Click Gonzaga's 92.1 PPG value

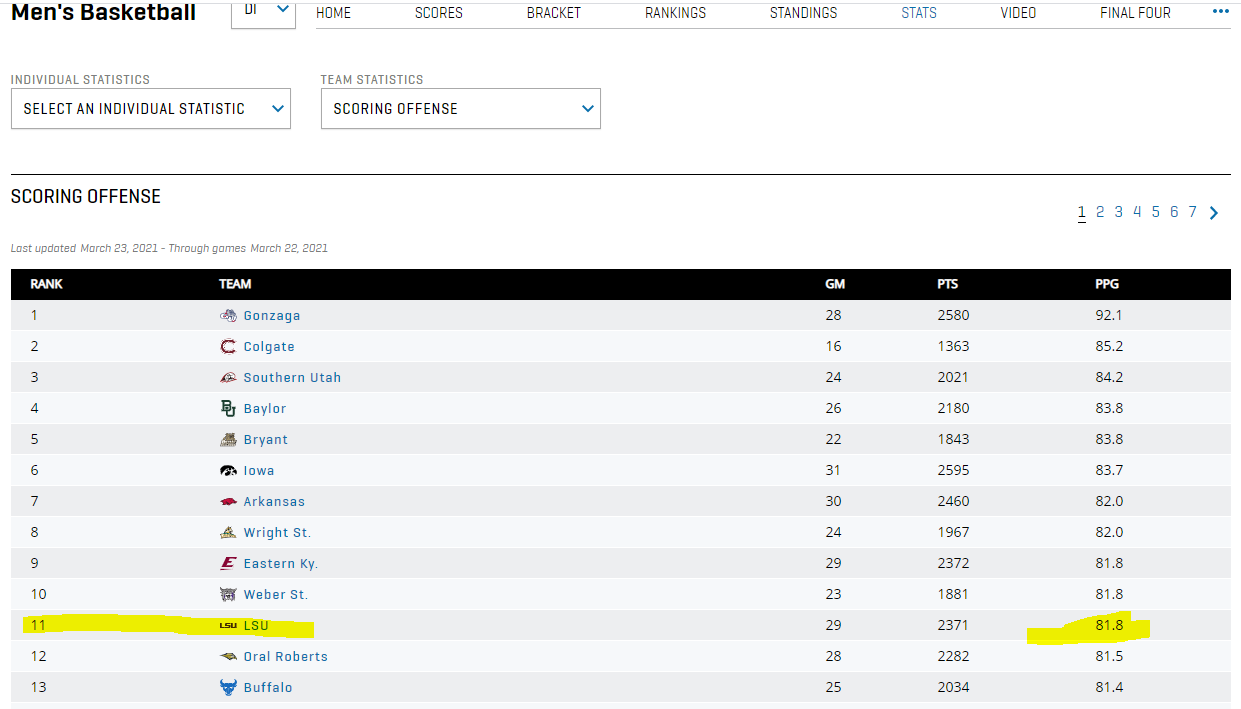[x=1109, y=316]
